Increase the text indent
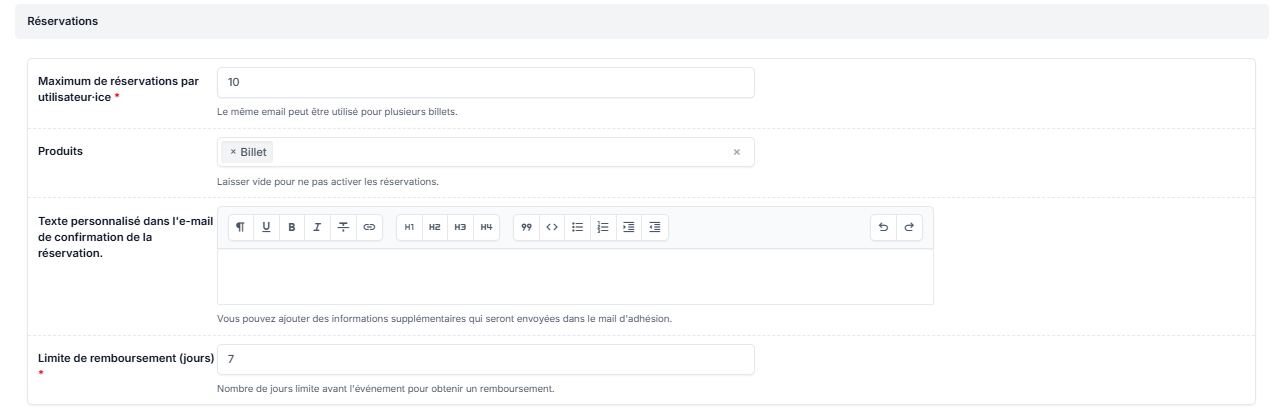The image size is (1283, 419). 629,227
